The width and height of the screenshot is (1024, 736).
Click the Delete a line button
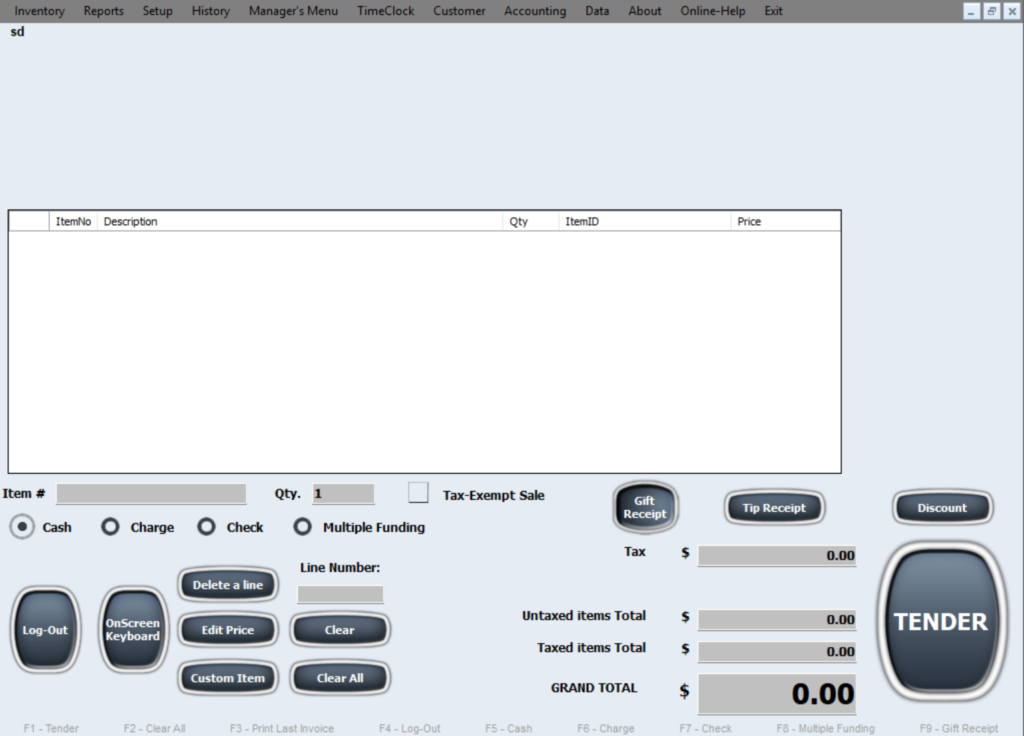(227, 584)
